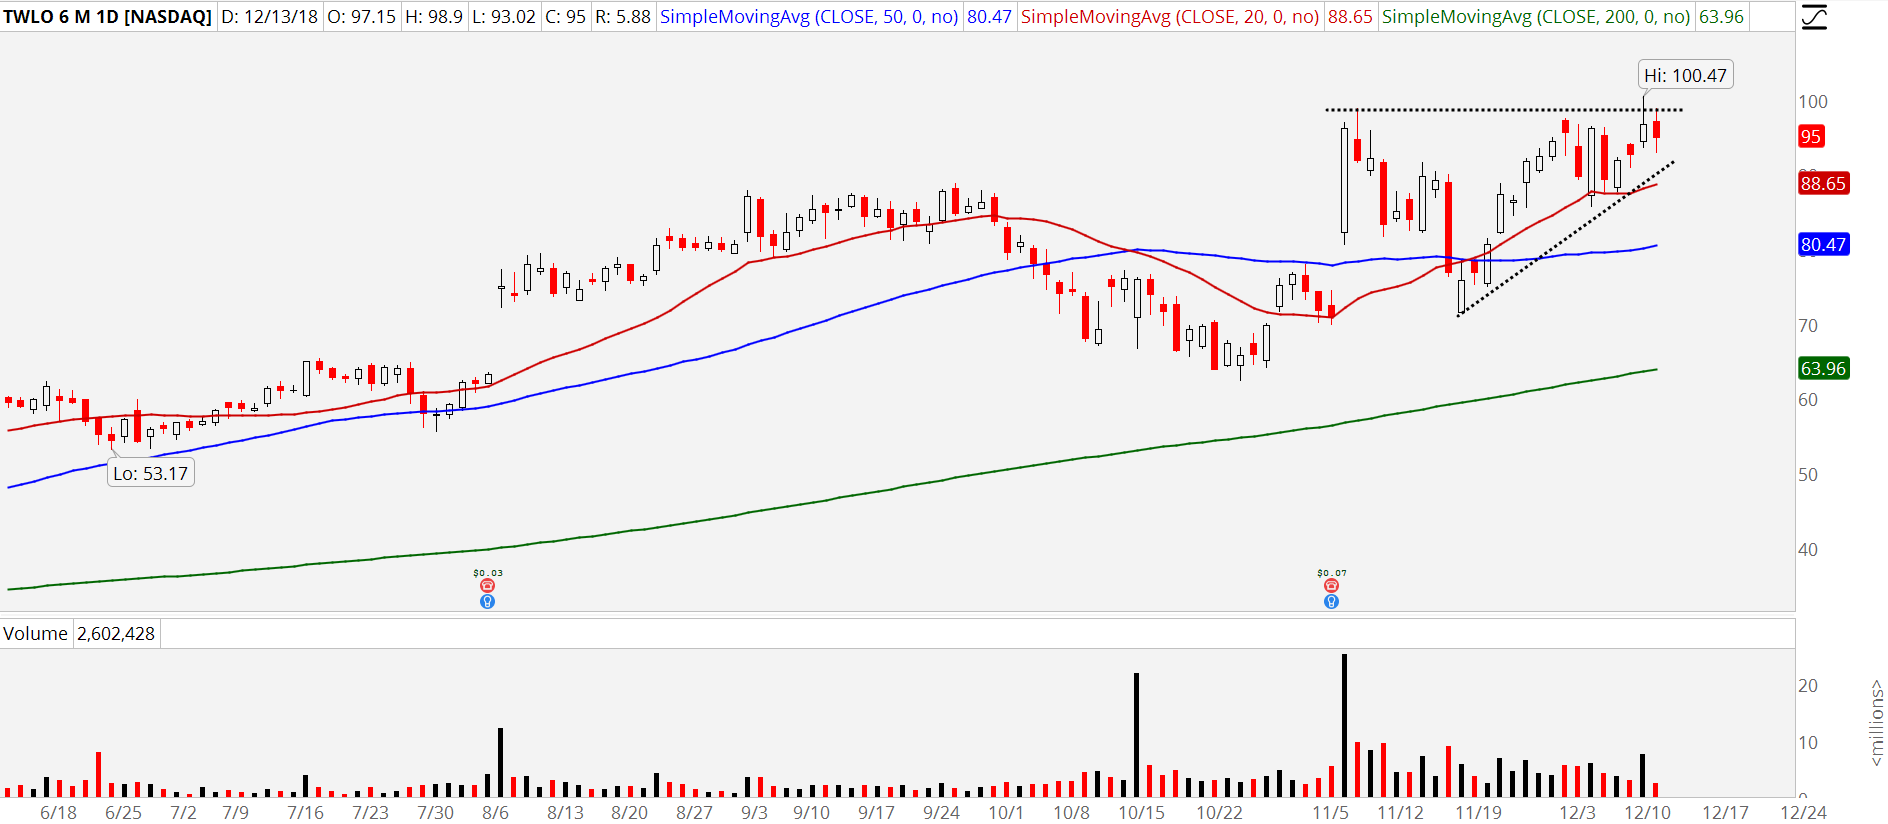The width and height of the screenshot is (1888, 824).
Task: Open the drawing tools icon at top right
Action: pos(1814,17)
